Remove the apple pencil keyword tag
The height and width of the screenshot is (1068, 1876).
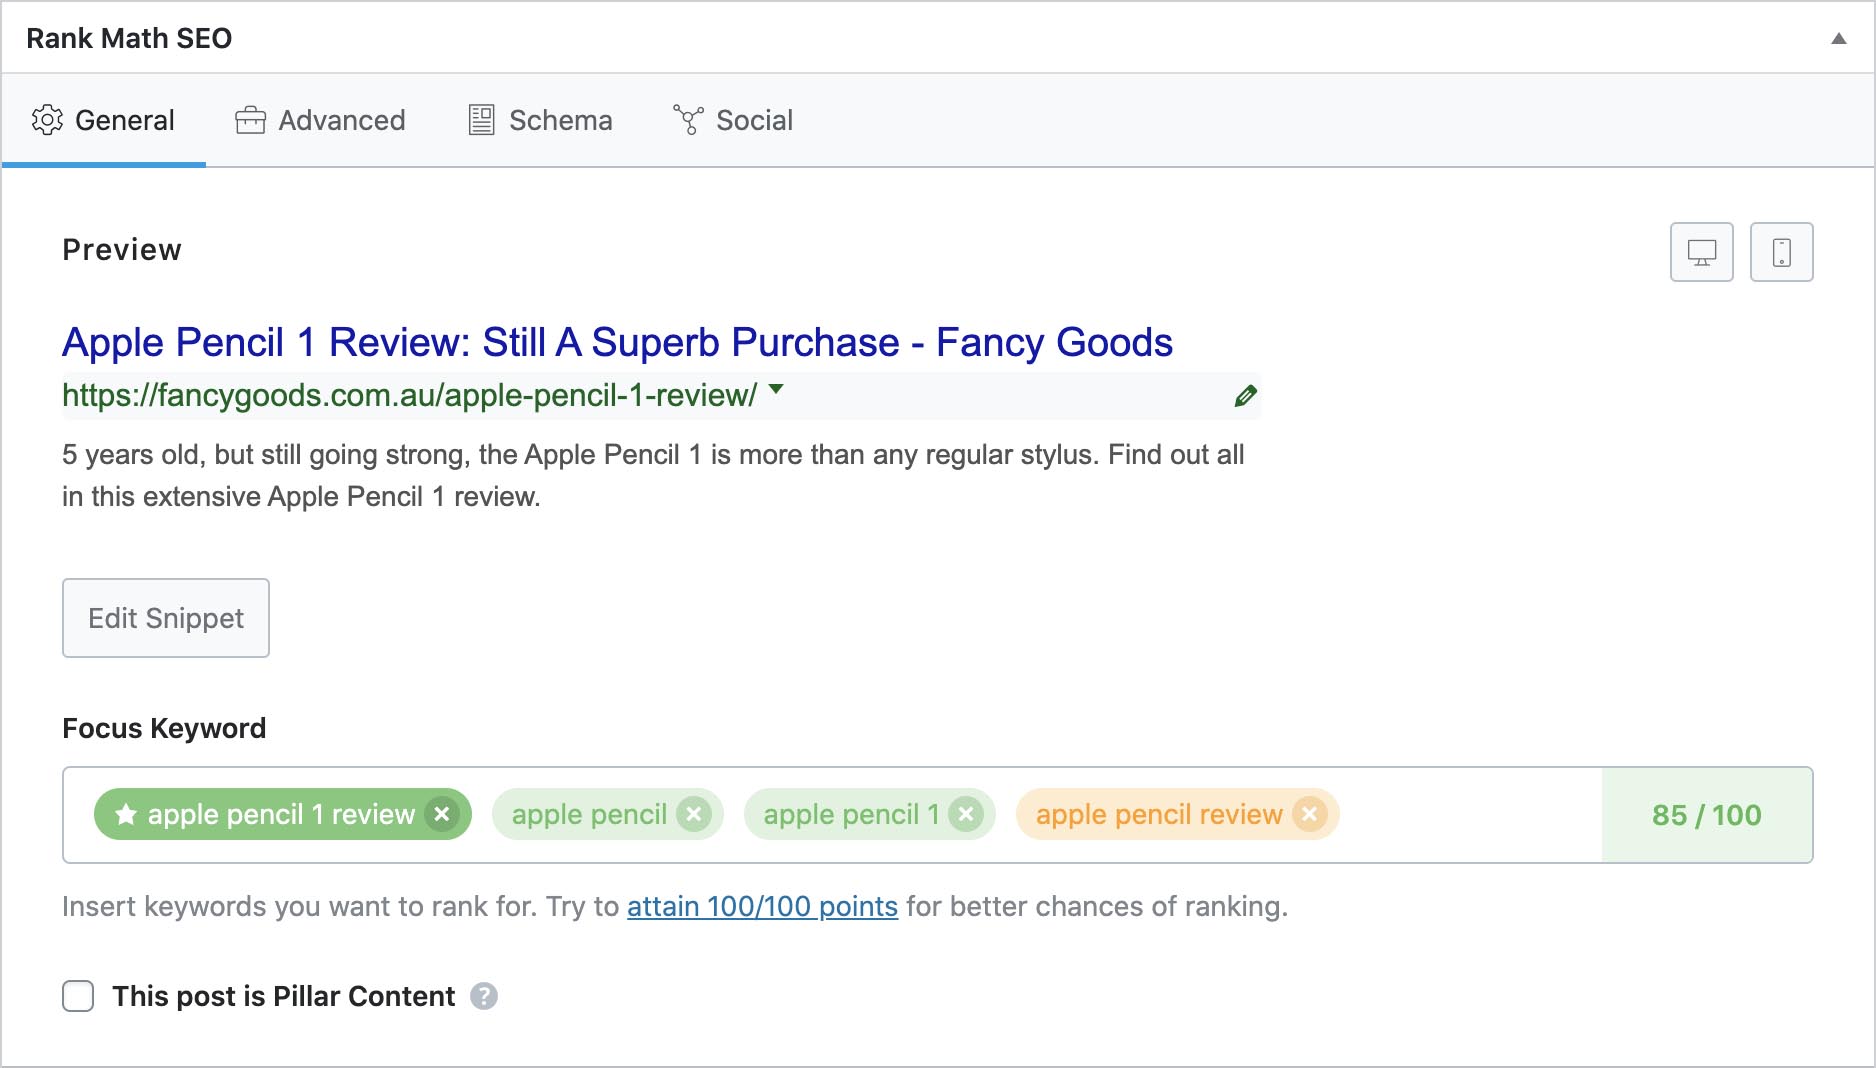(694, 814)
